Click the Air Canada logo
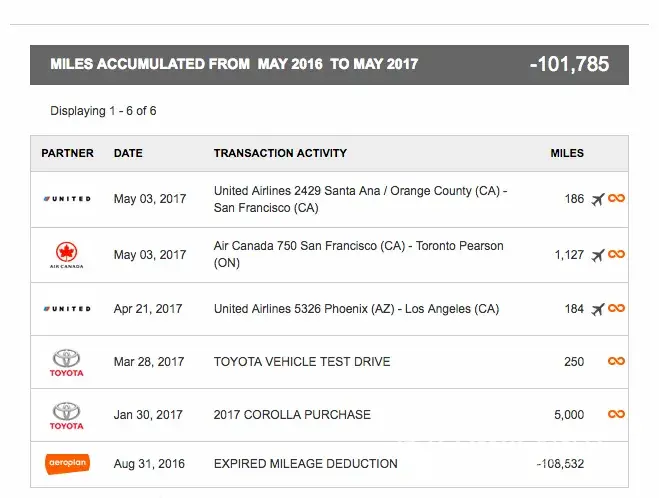 tap(67, 255)
